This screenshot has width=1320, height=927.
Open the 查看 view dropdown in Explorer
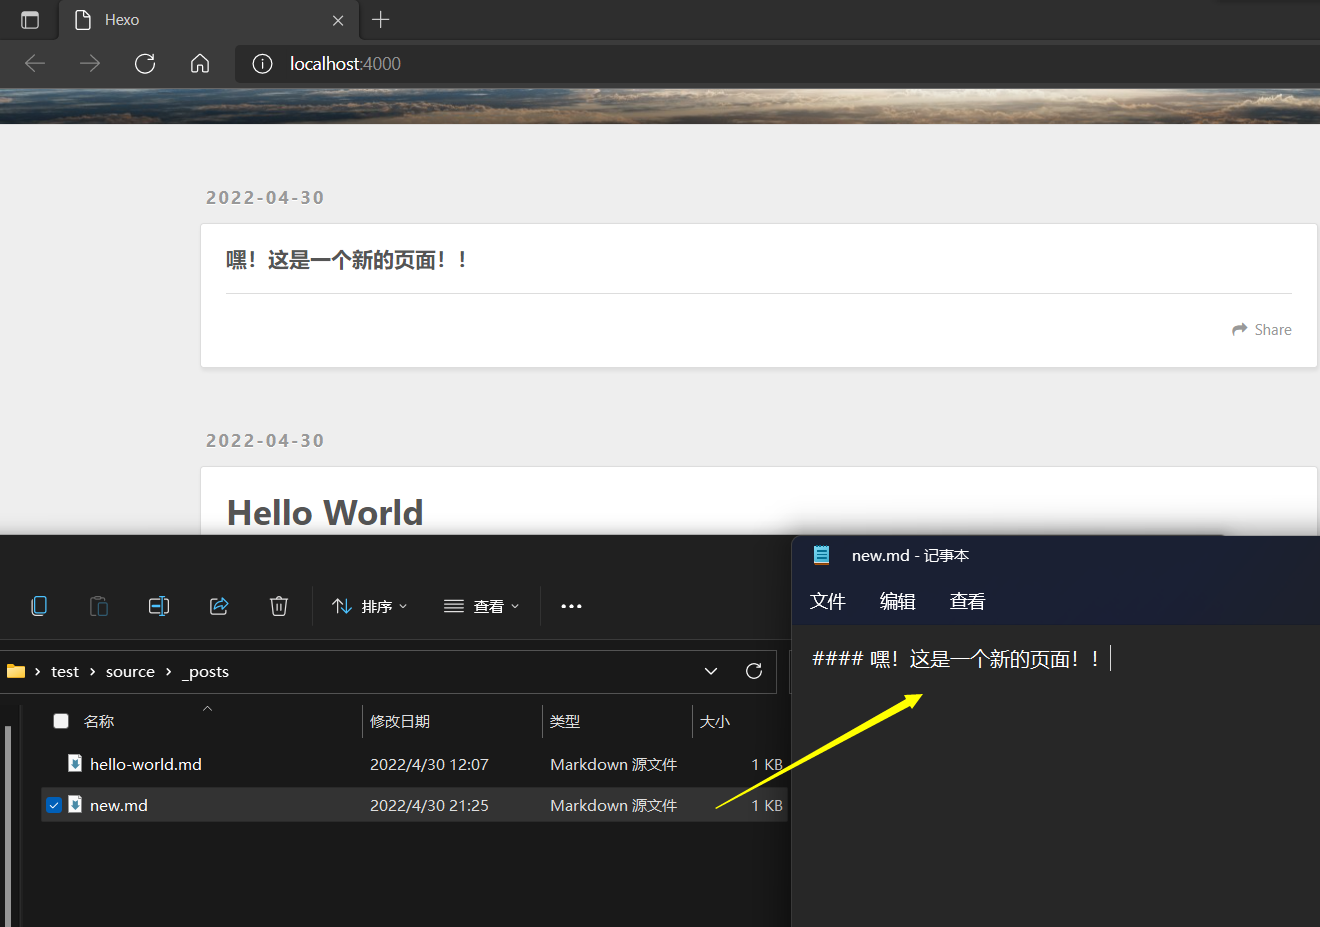pyautogui.click(x=481, y=606)
